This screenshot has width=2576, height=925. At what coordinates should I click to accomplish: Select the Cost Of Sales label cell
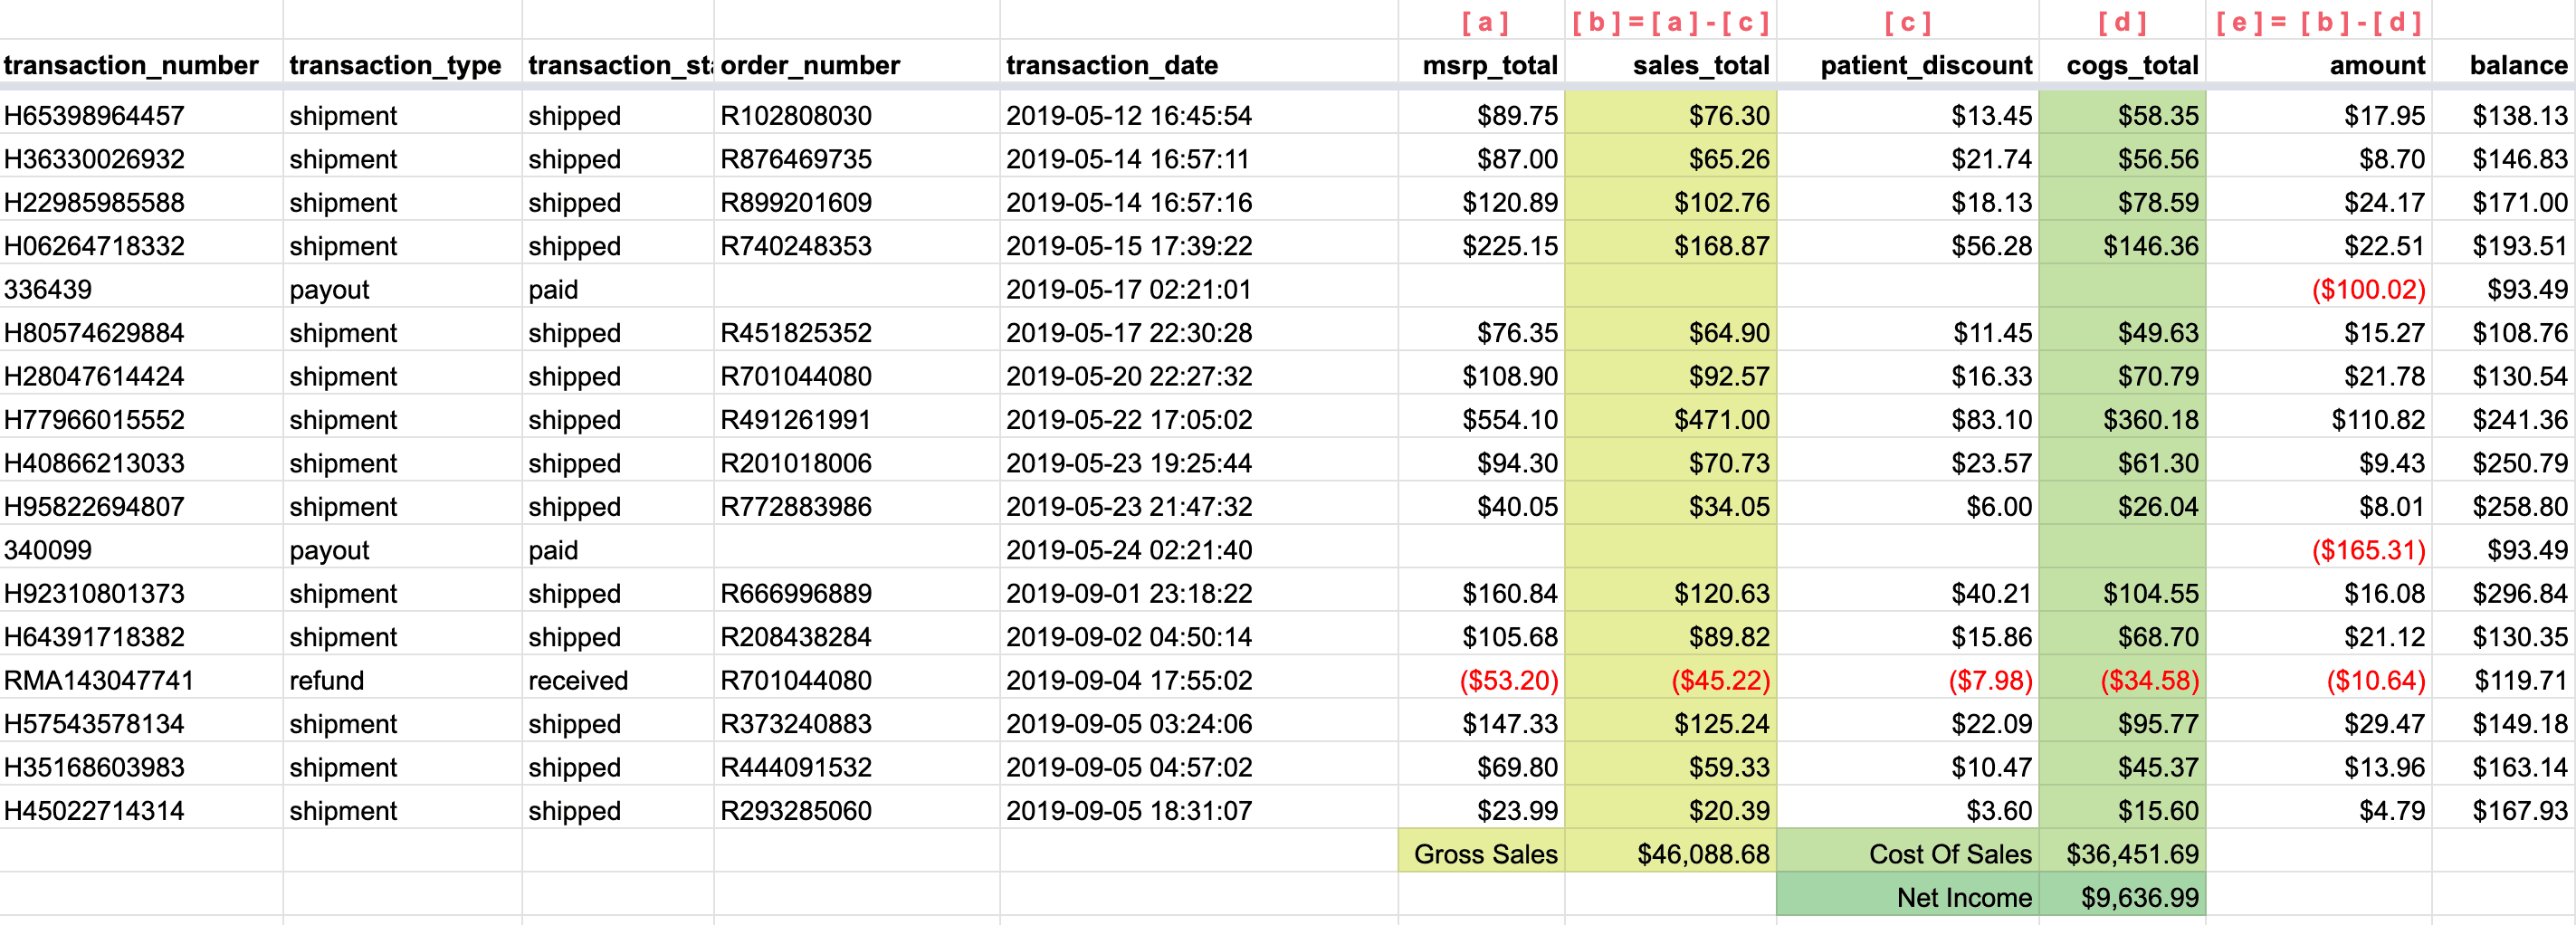coord(1908,853)
